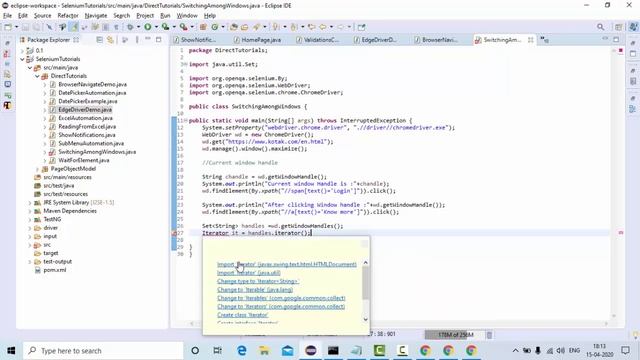This screenshot has width=640, height=360.
Task: Click Change to 'Iterables' google collect fix
Action: tap(281, 298)
